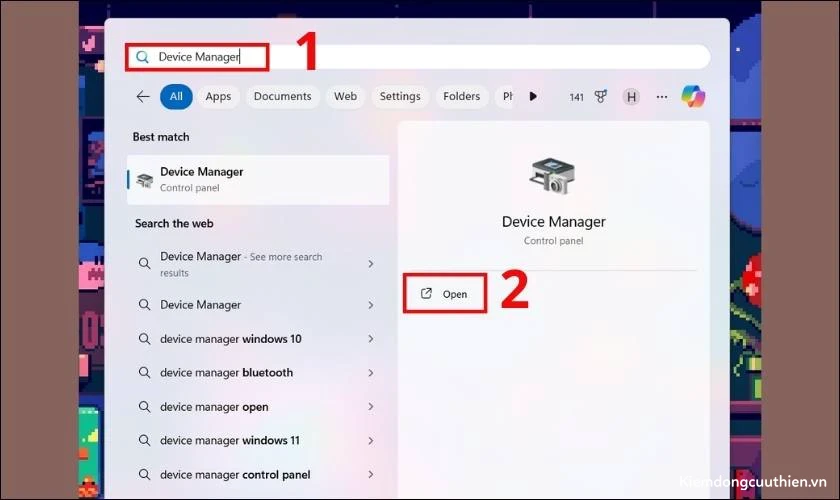
Task: Click search icon beside 'device manager control panel'
Action: pos(145,474)
